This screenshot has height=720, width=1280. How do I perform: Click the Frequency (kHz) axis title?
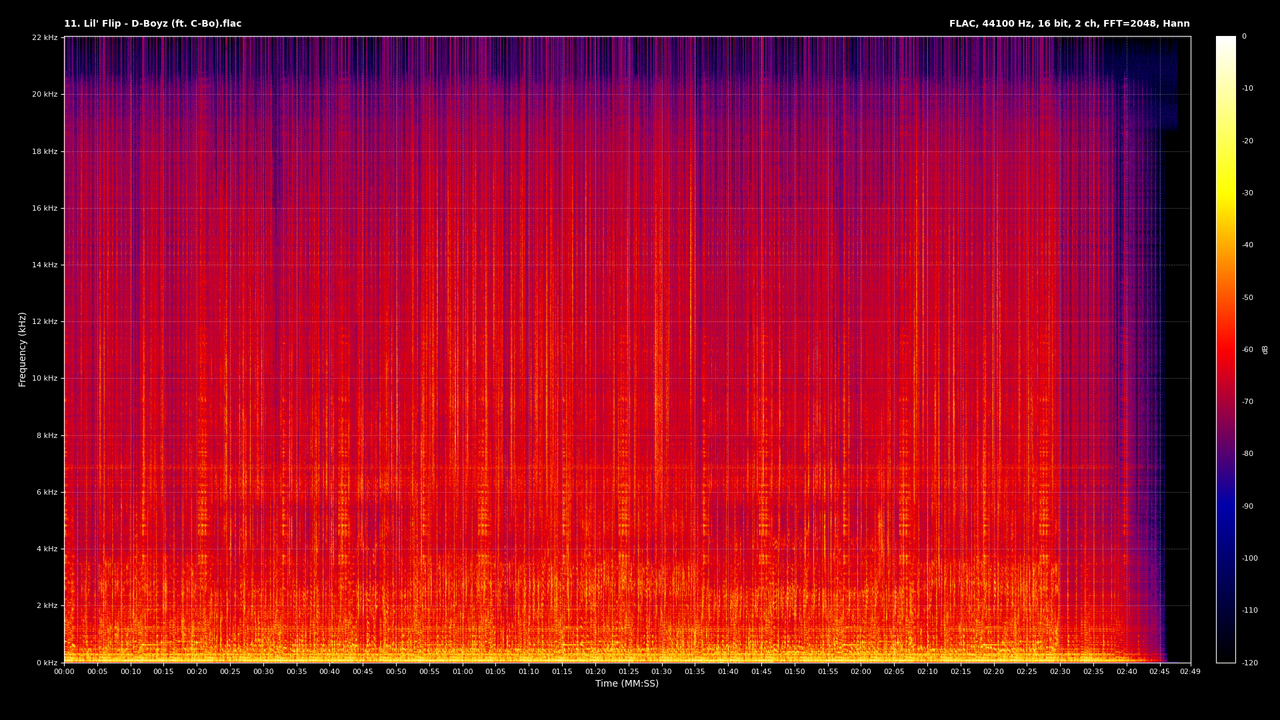point(22,349)
